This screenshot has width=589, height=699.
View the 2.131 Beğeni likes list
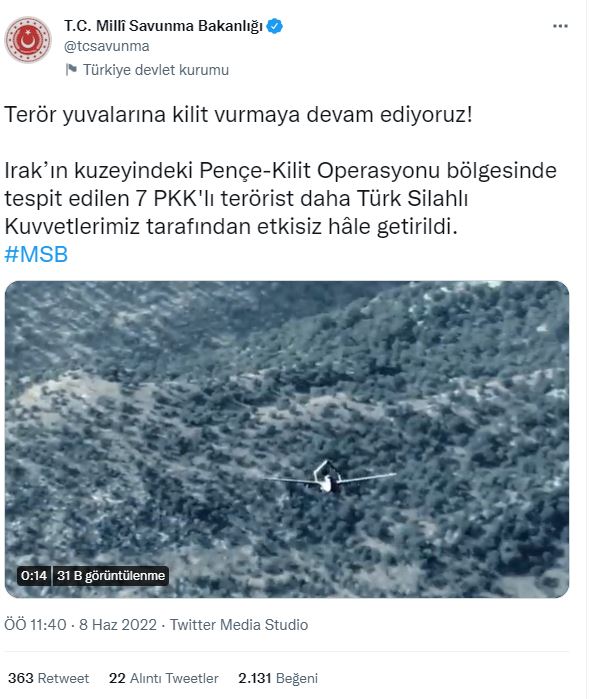tap(278, 678)
